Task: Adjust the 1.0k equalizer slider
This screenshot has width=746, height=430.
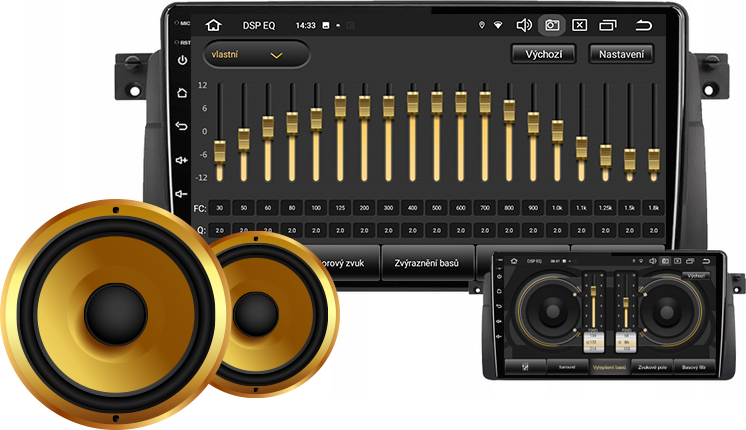Action: pos(557,131)
